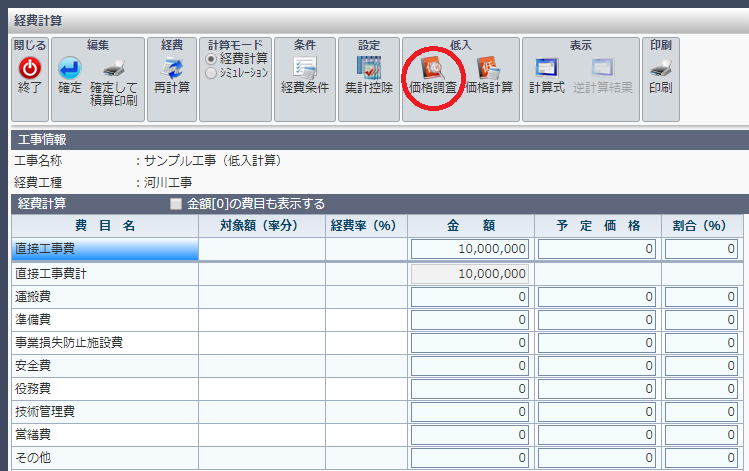Click 予定価格 field for 直接工事費
Image resolution: width=749 pixels, height=471 pixels.
tap(597, 249)
